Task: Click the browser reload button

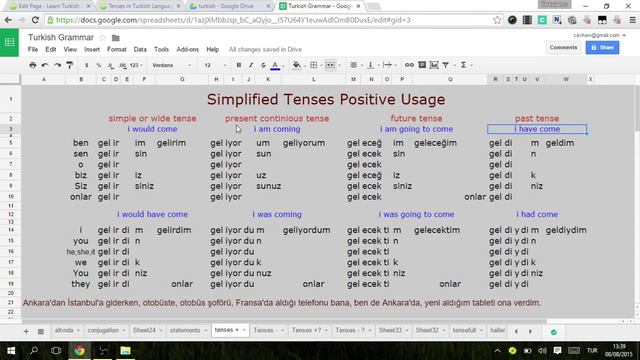Action: coord(35,20)
